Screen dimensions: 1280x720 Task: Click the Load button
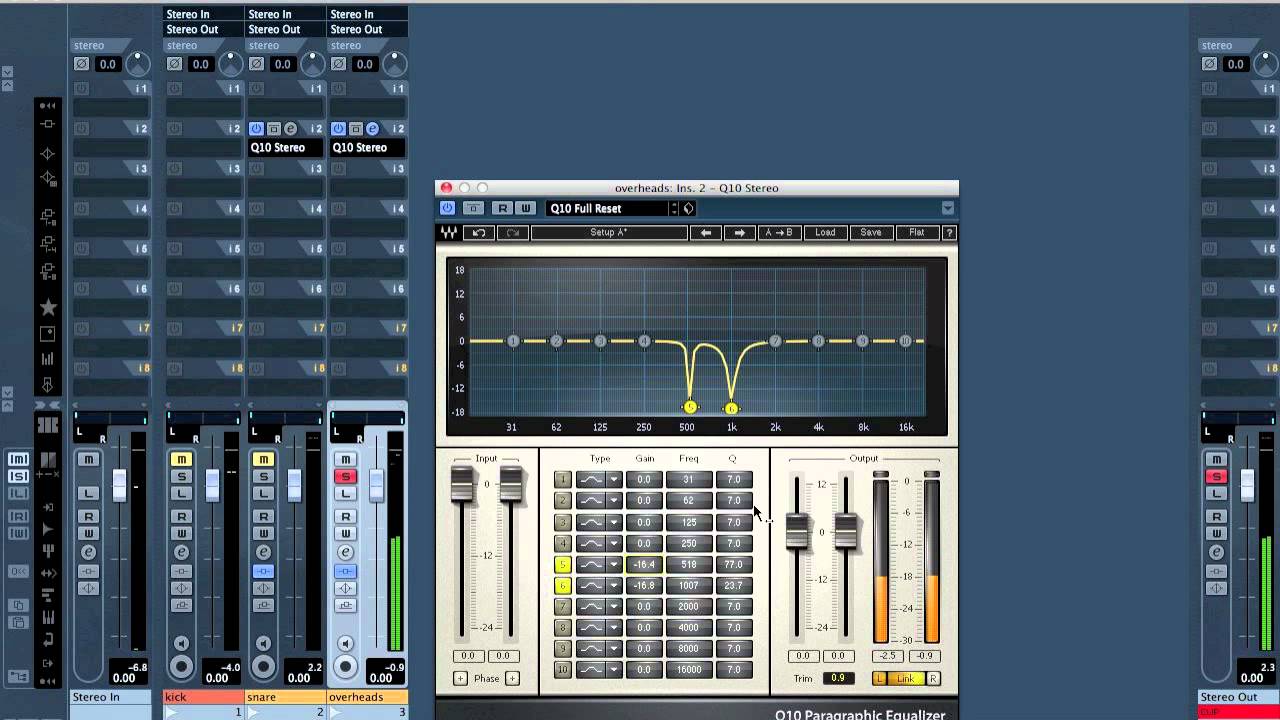point(825,233)
